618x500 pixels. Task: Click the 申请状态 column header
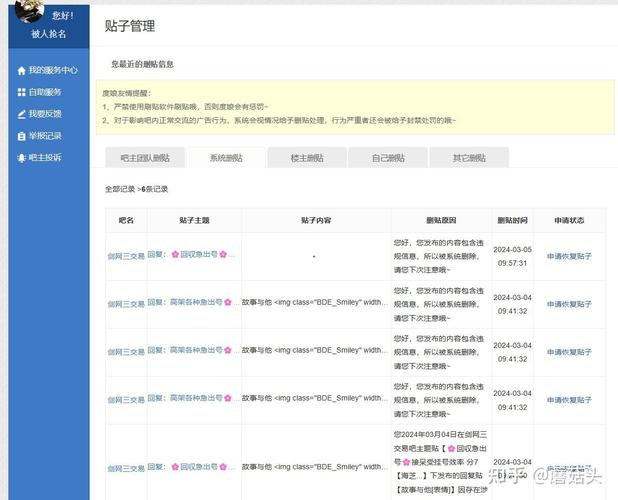[569, 220]
